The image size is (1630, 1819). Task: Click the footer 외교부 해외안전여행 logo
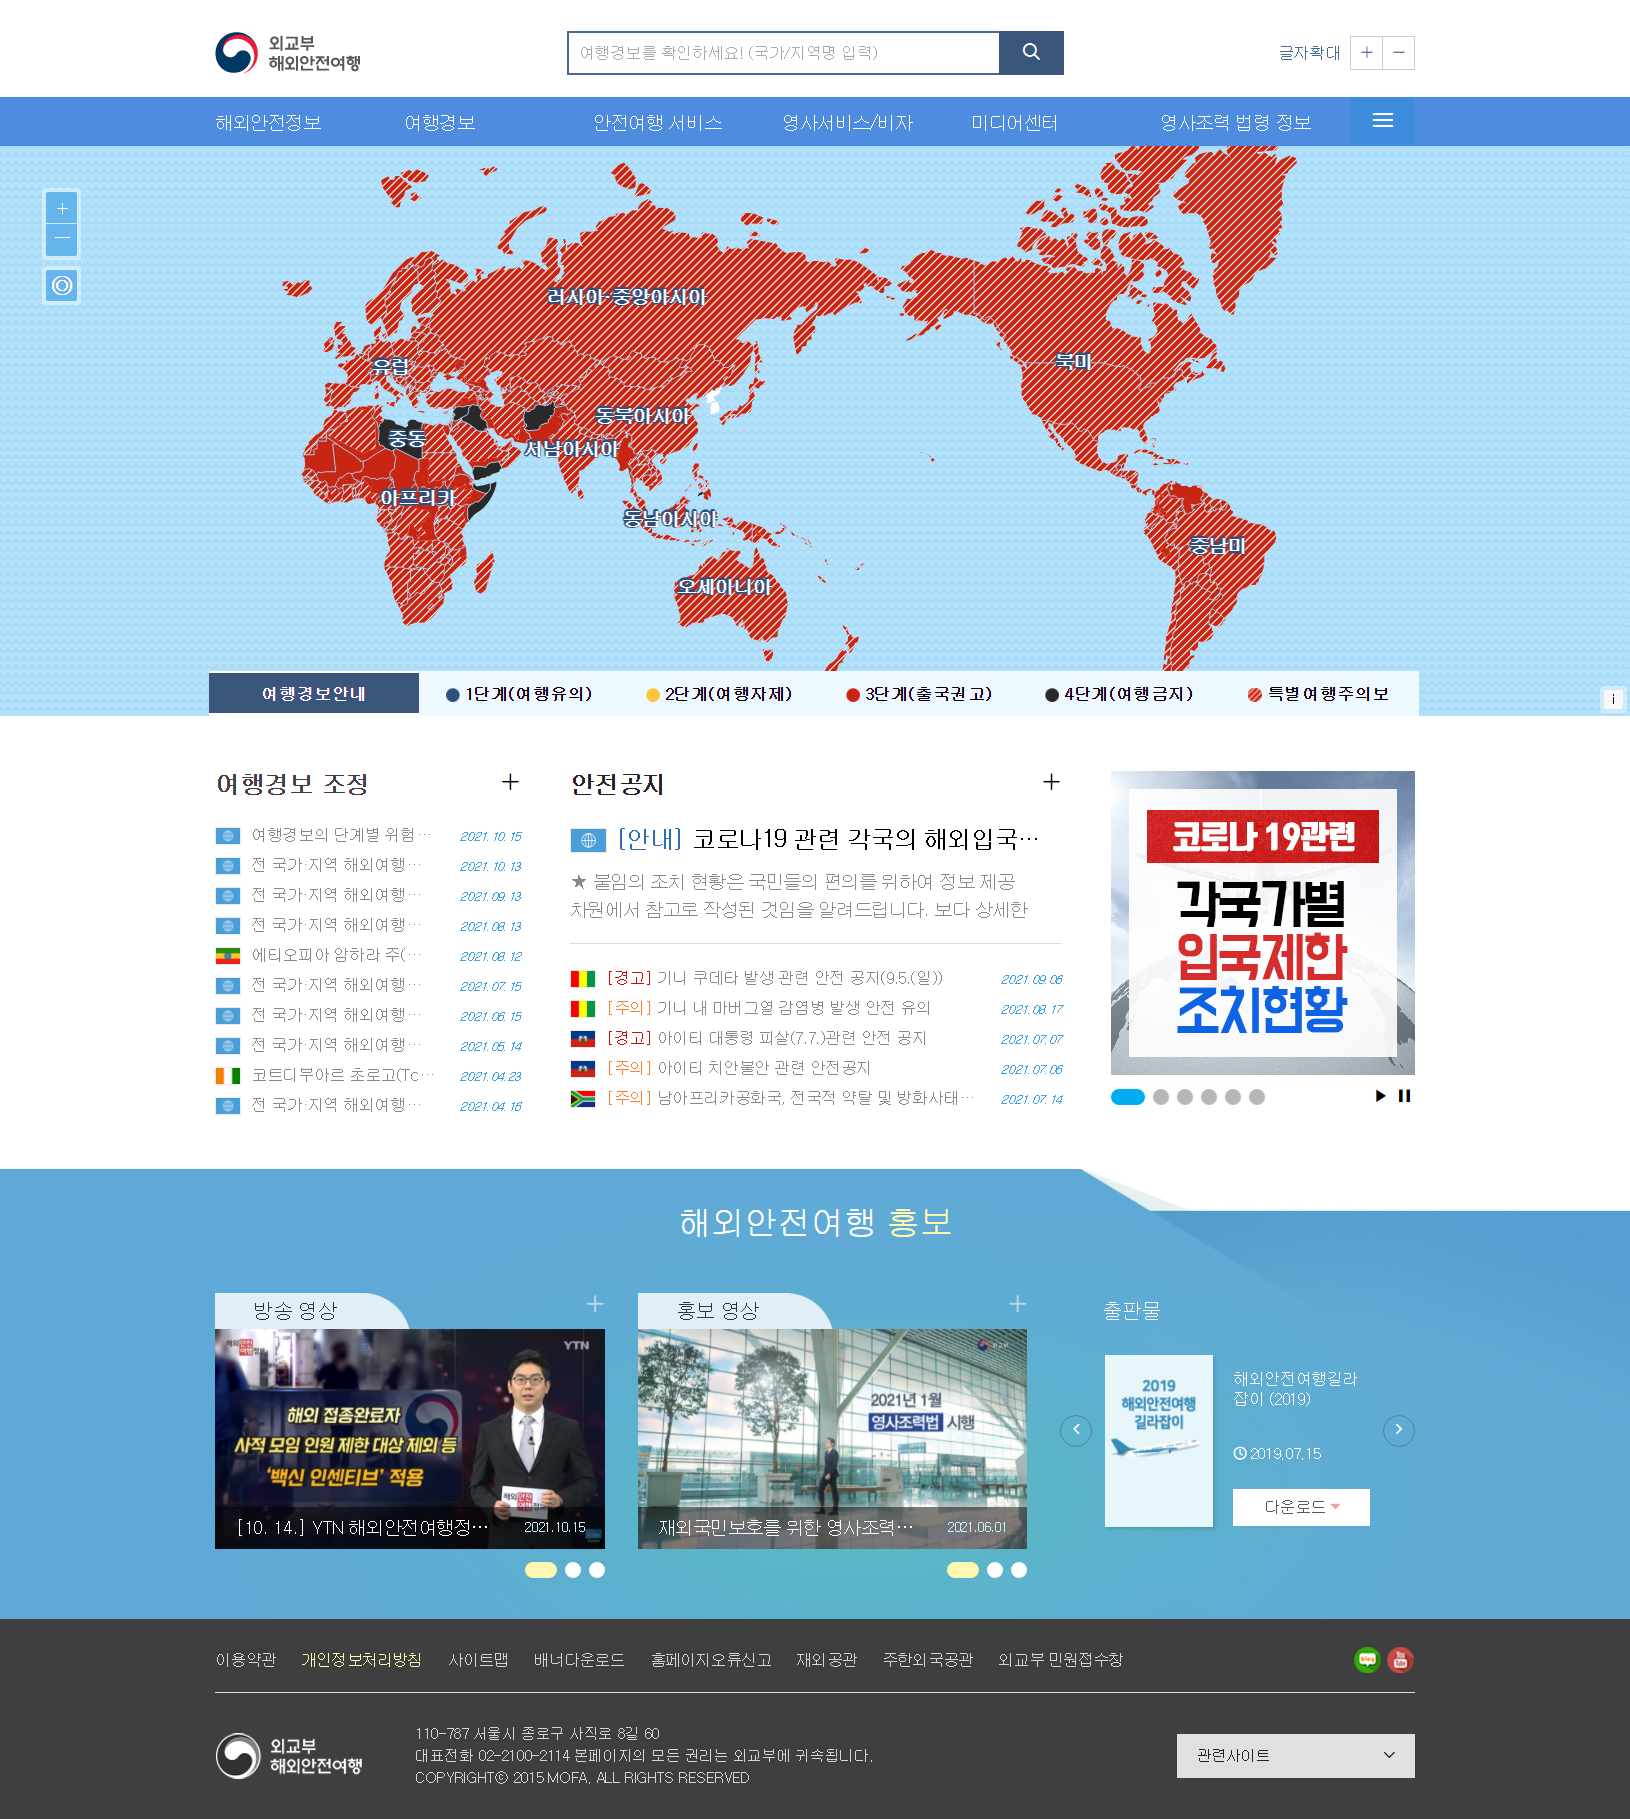pyautogui.click(x=289, y=1756)
